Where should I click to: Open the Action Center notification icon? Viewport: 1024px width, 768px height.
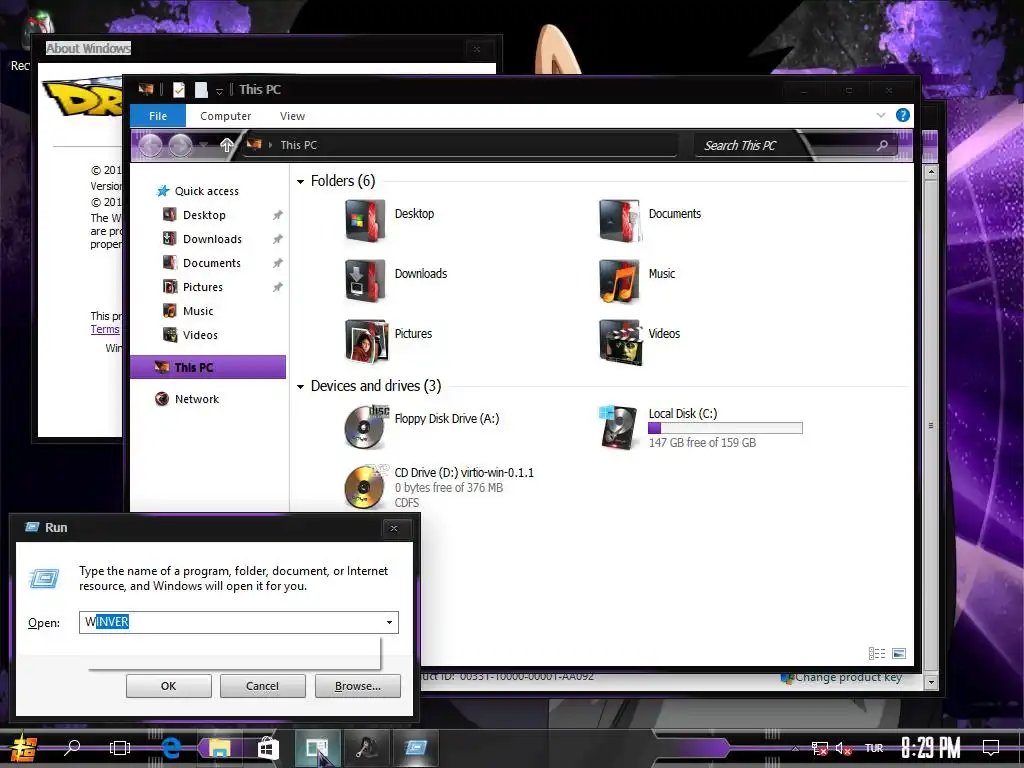pyautogui.click(x=991, y=748)
